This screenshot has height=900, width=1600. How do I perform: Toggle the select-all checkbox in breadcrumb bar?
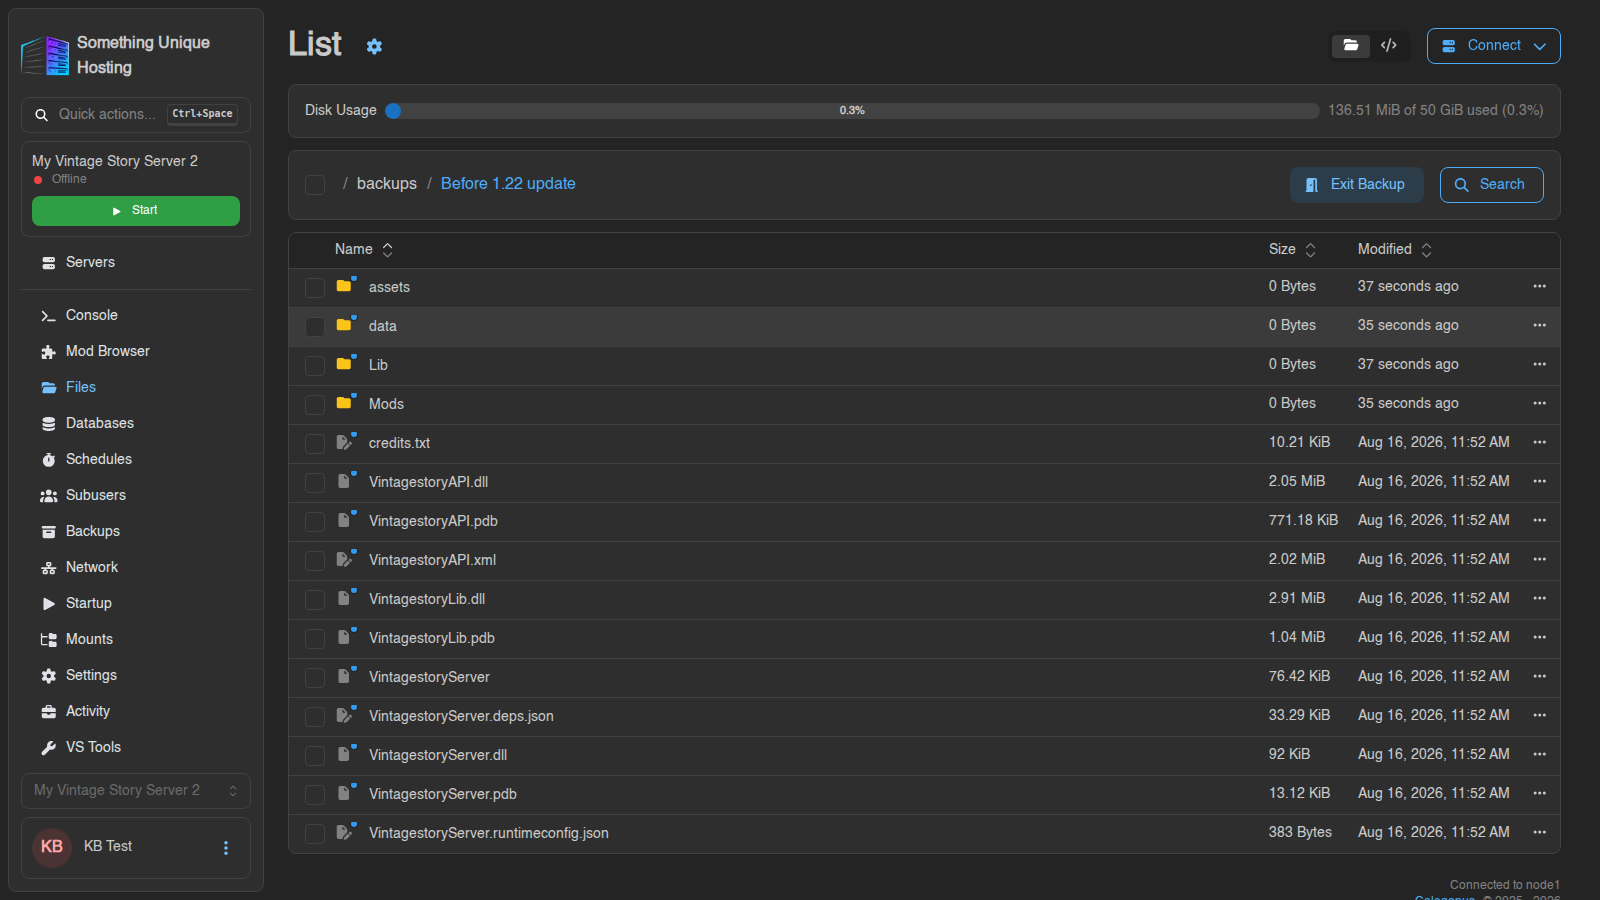[315, 185]
